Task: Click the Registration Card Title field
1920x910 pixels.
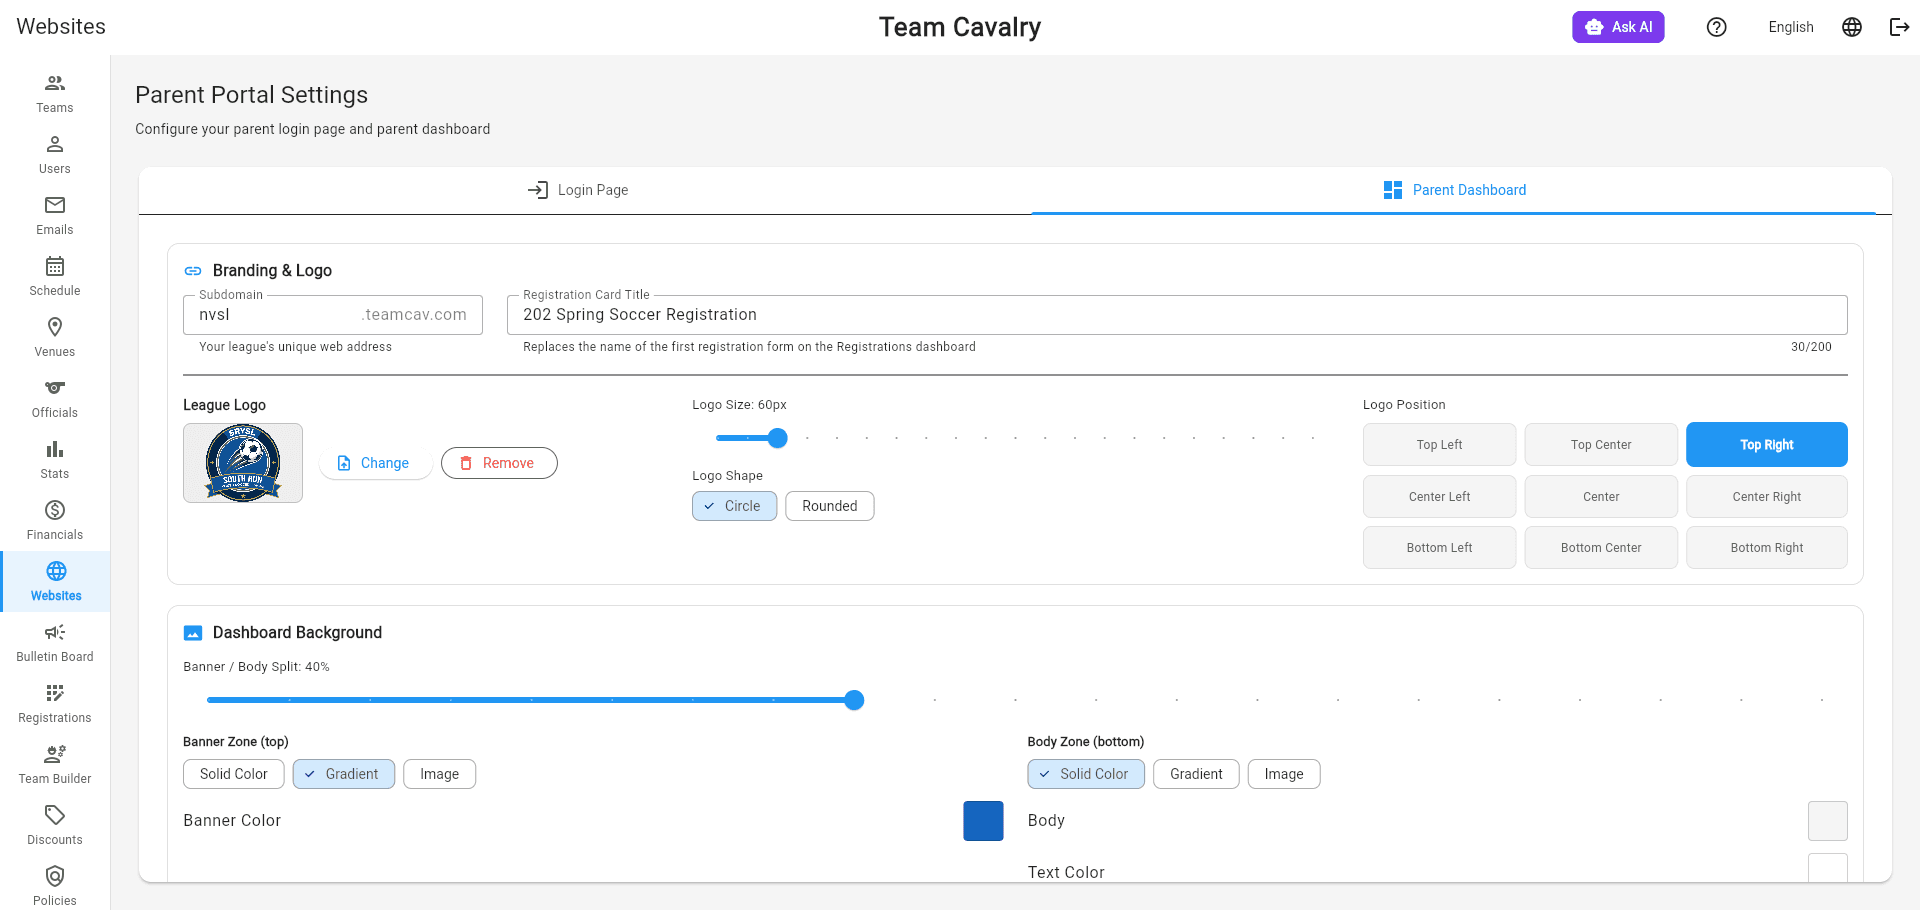Action: click(x=1177, y=315)
